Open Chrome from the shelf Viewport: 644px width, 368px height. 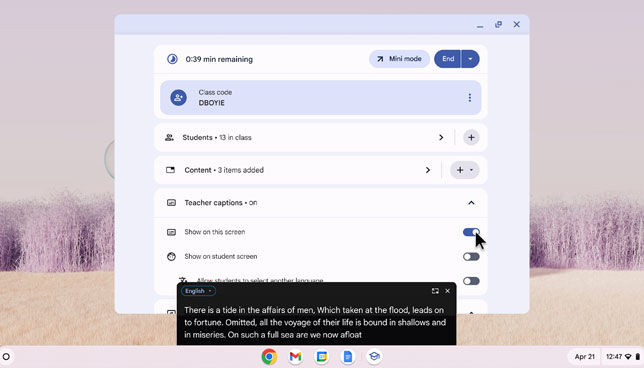(269, 356)
